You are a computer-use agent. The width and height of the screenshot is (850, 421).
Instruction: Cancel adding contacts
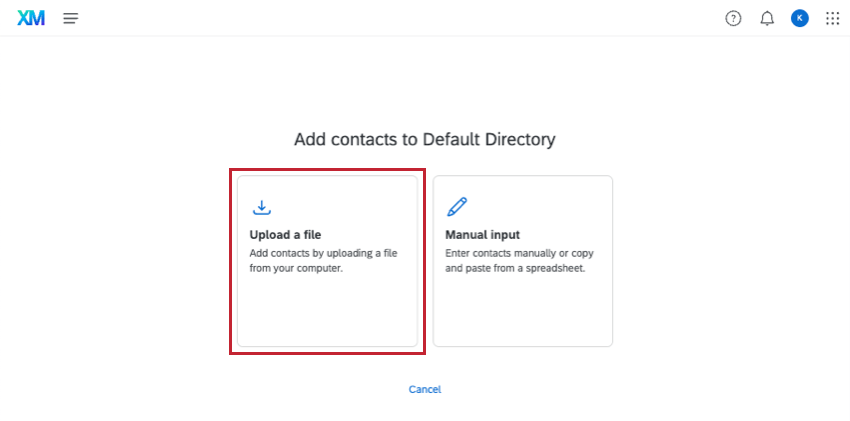pos(425,389)
